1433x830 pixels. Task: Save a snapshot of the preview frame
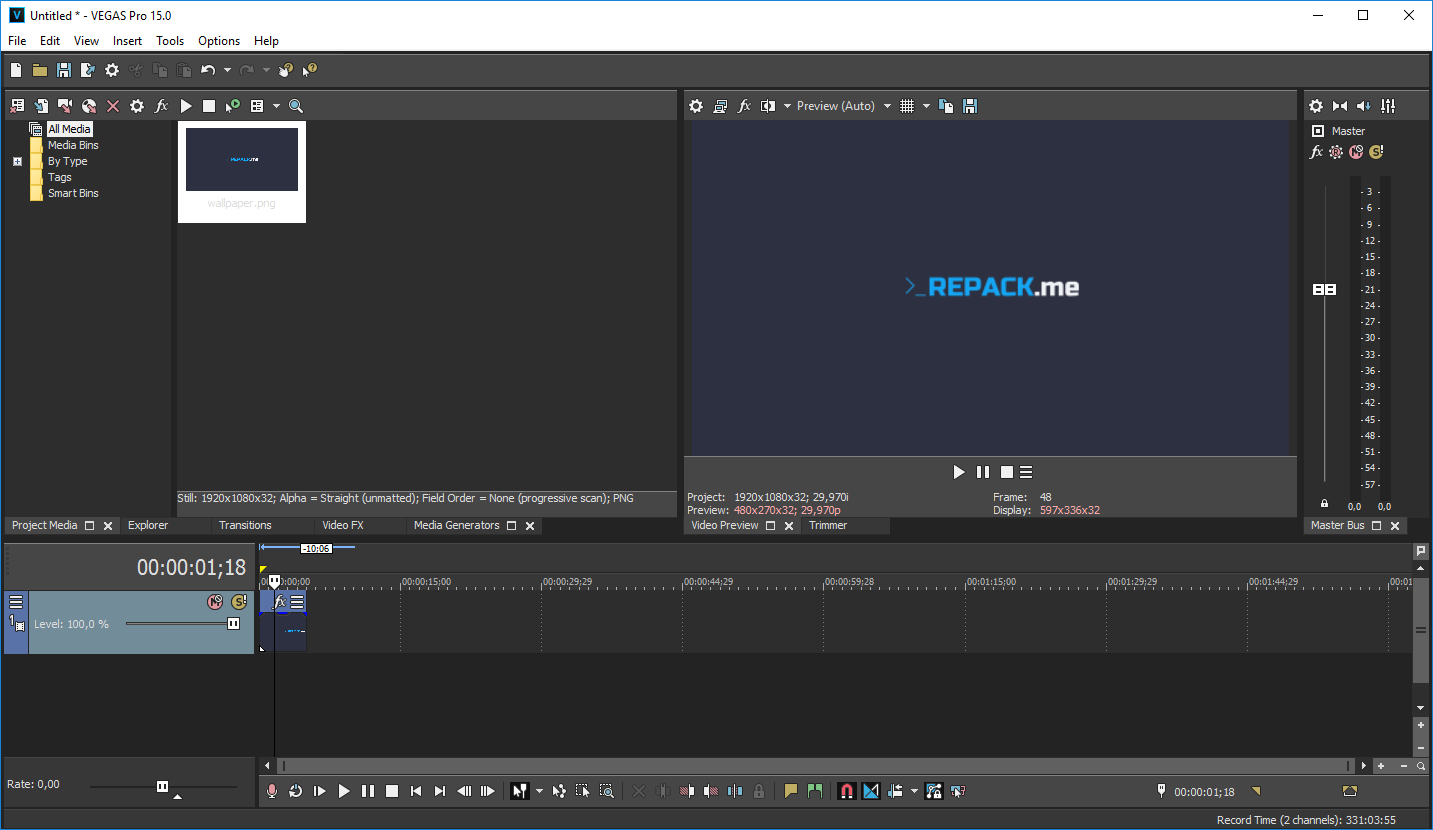(969, 105)
